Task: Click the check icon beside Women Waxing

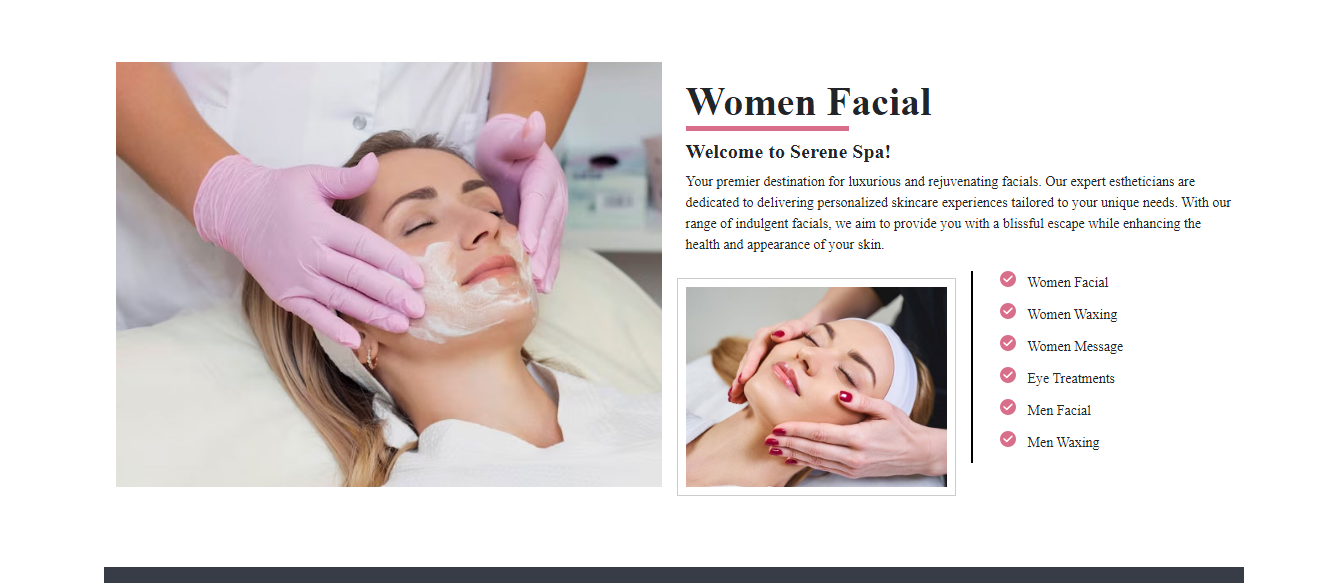Action: point(1008,311)
